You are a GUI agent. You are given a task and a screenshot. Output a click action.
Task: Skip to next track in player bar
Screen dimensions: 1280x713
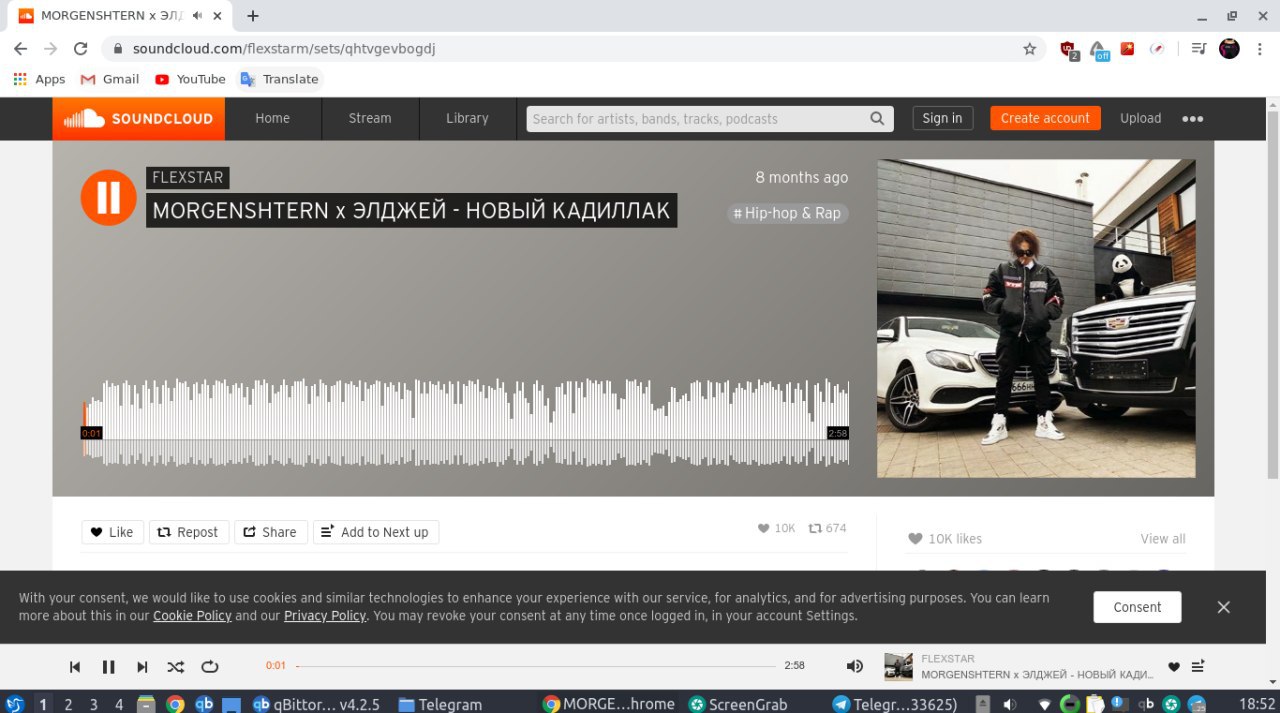pos(142,667)
